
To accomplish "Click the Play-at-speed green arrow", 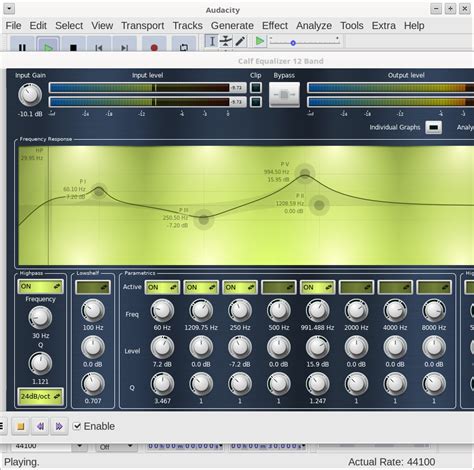I will [260, 41].
